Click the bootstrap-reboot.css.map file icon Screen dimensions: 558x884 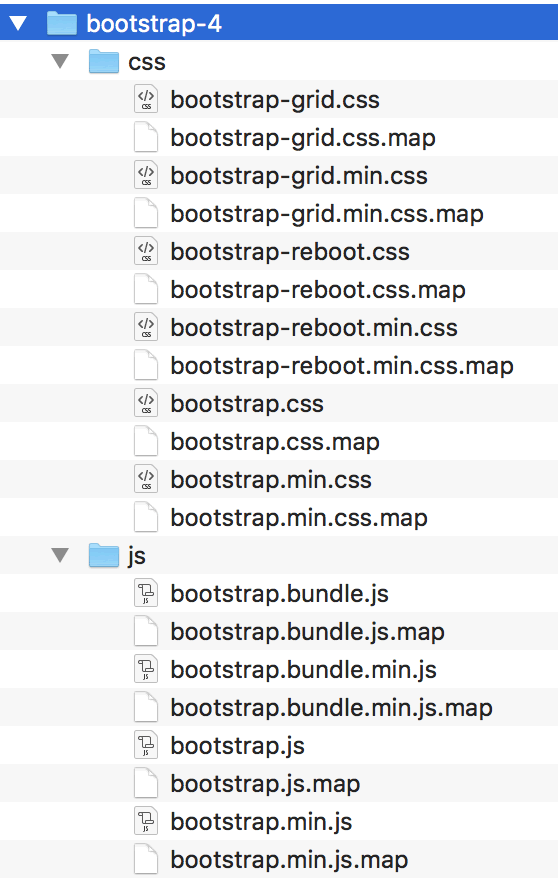click(x=146, y=290)
